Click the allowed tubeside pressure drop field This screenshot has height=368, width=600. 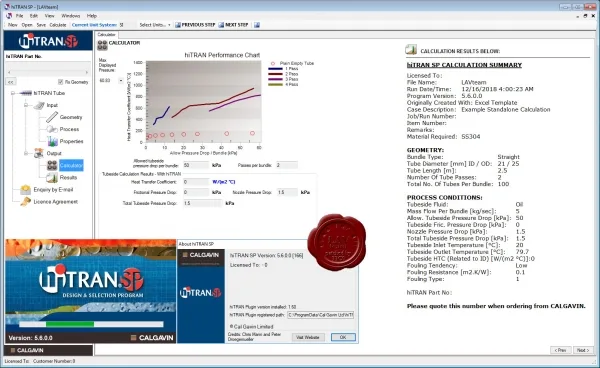(x=196, y=165)
